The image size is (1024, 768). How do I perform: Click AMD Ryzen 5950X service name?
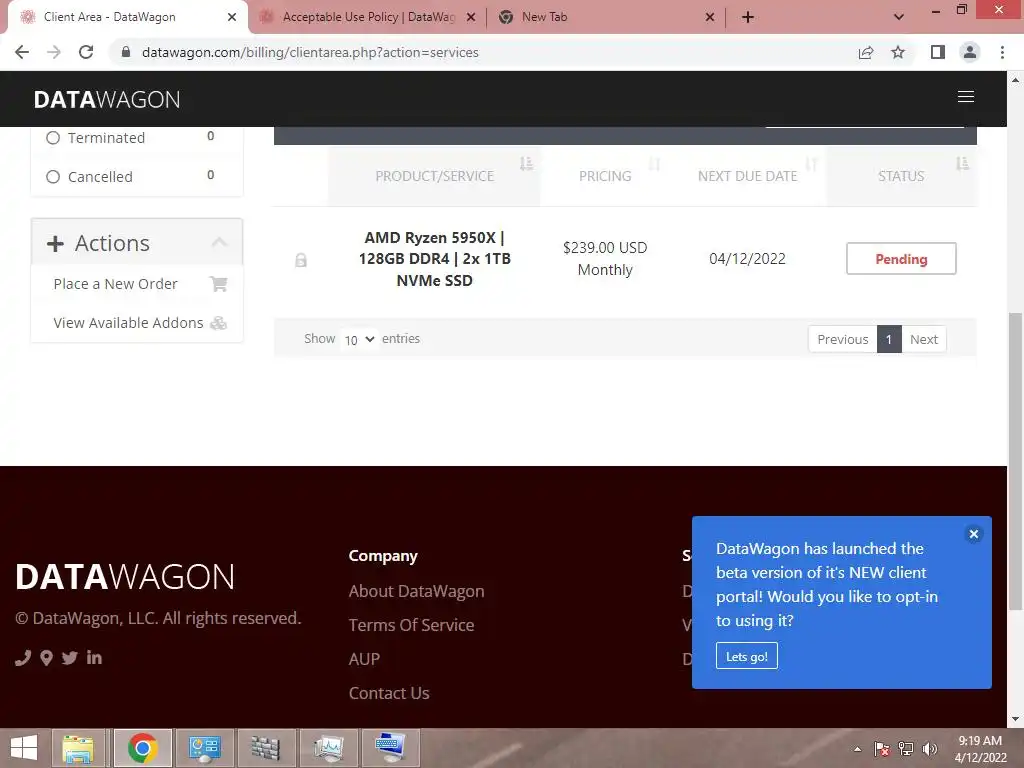pos(434,259)
